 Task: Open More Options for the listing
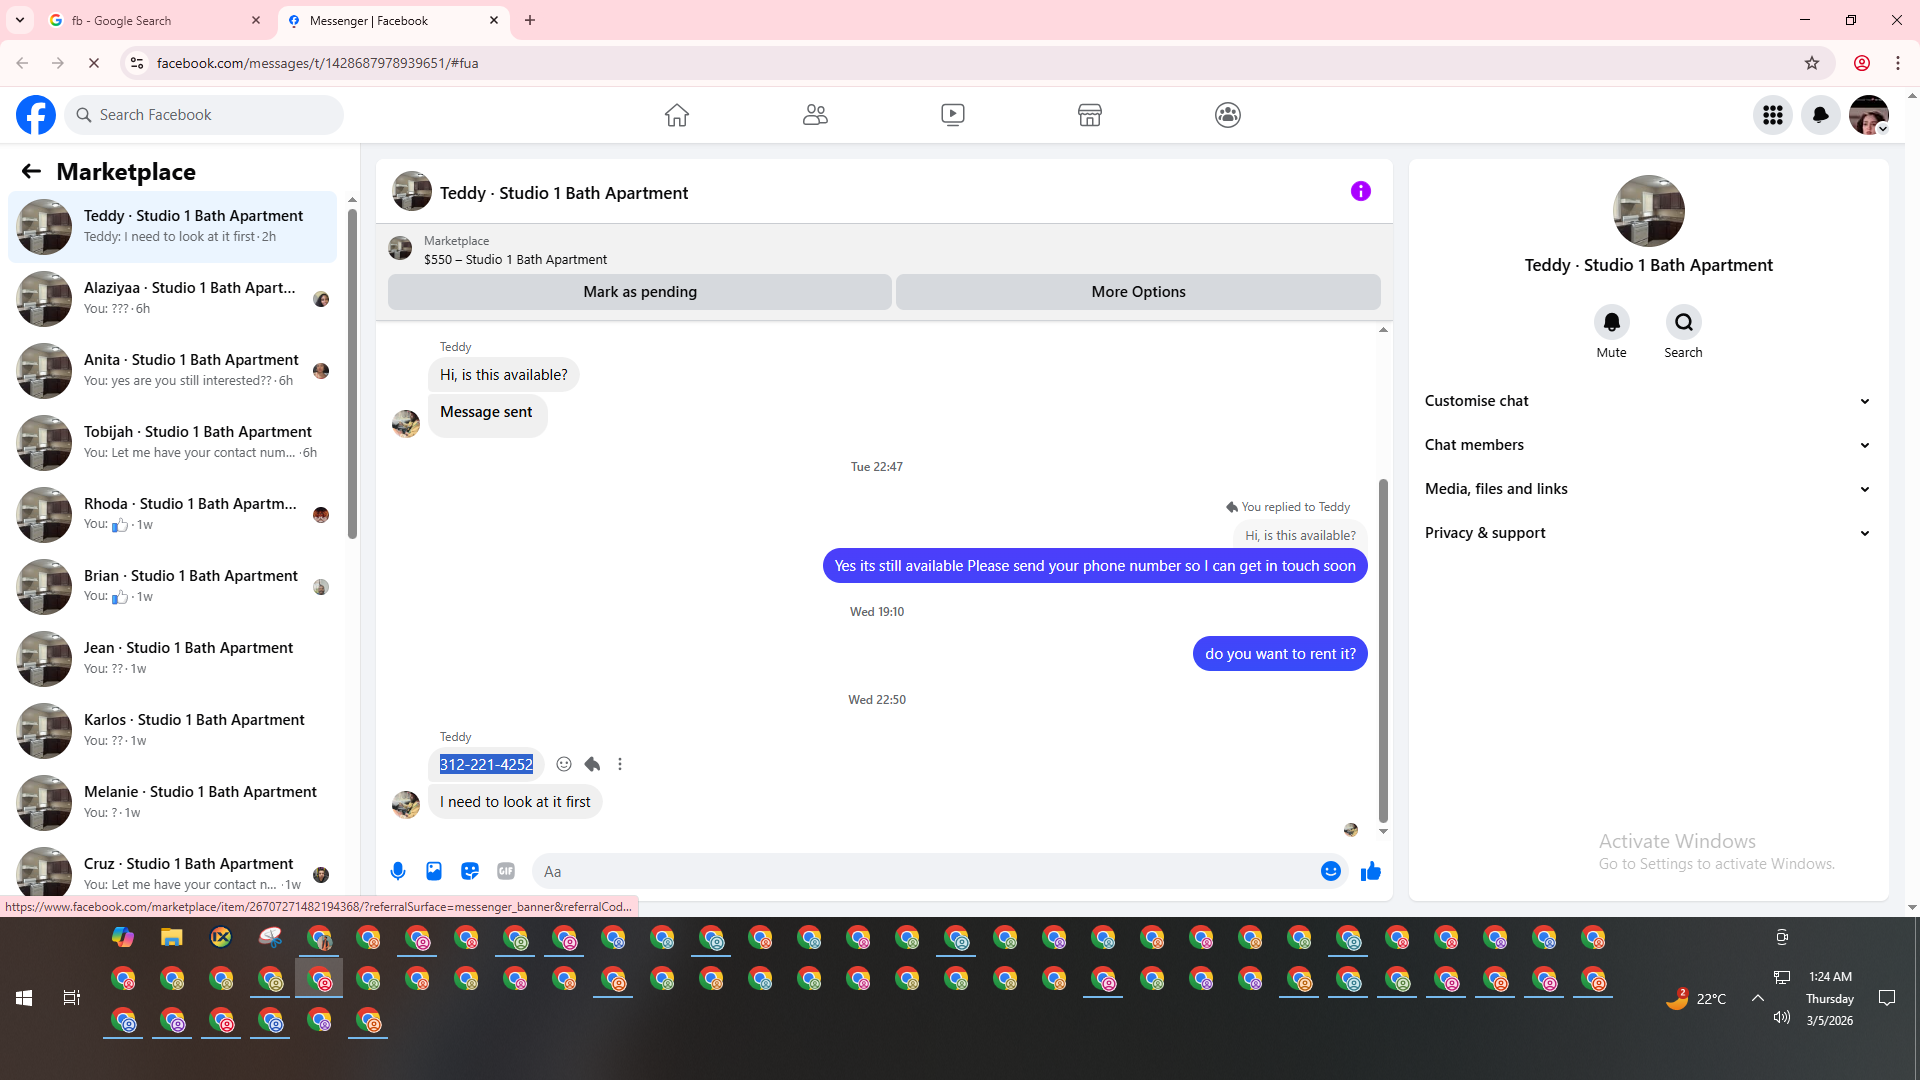click(1138, 292)
